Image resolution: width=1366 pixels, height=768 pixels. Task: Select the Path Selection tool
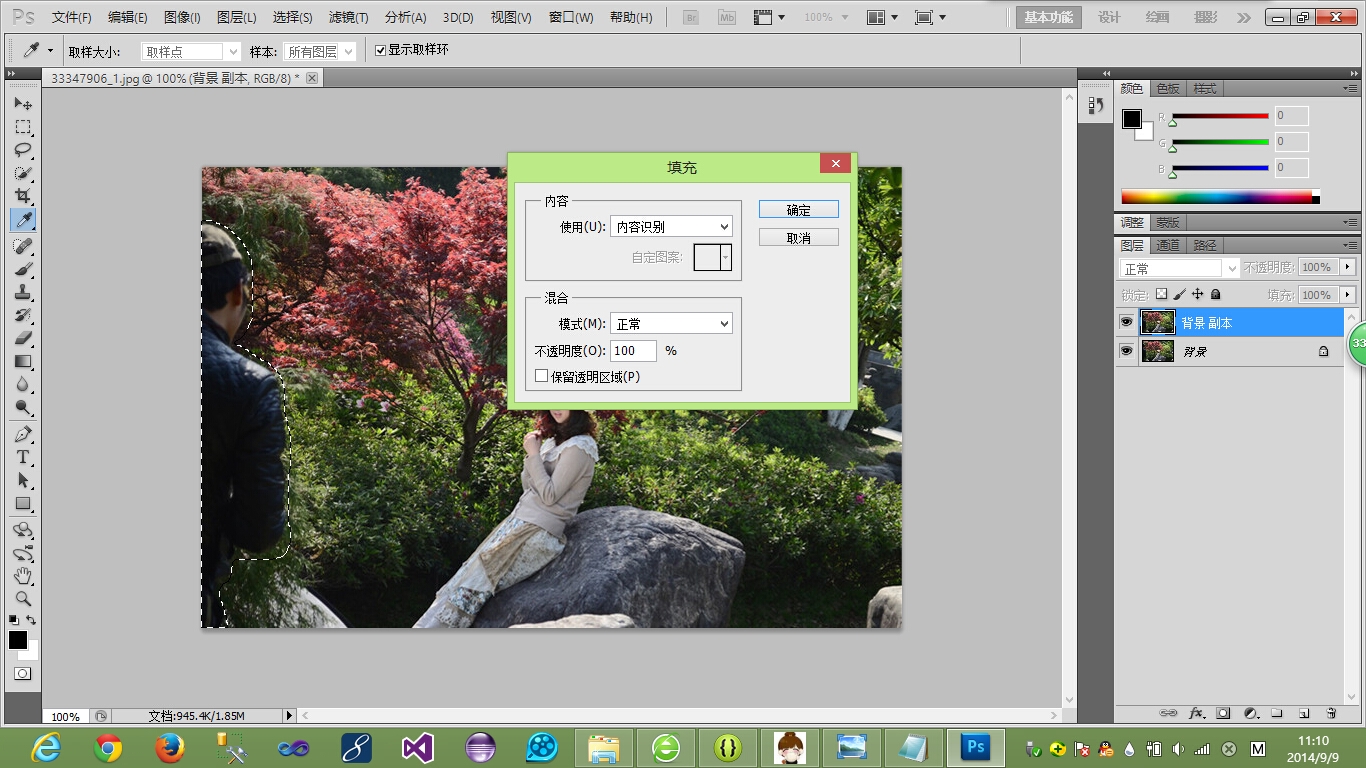[x=22, y=480]
